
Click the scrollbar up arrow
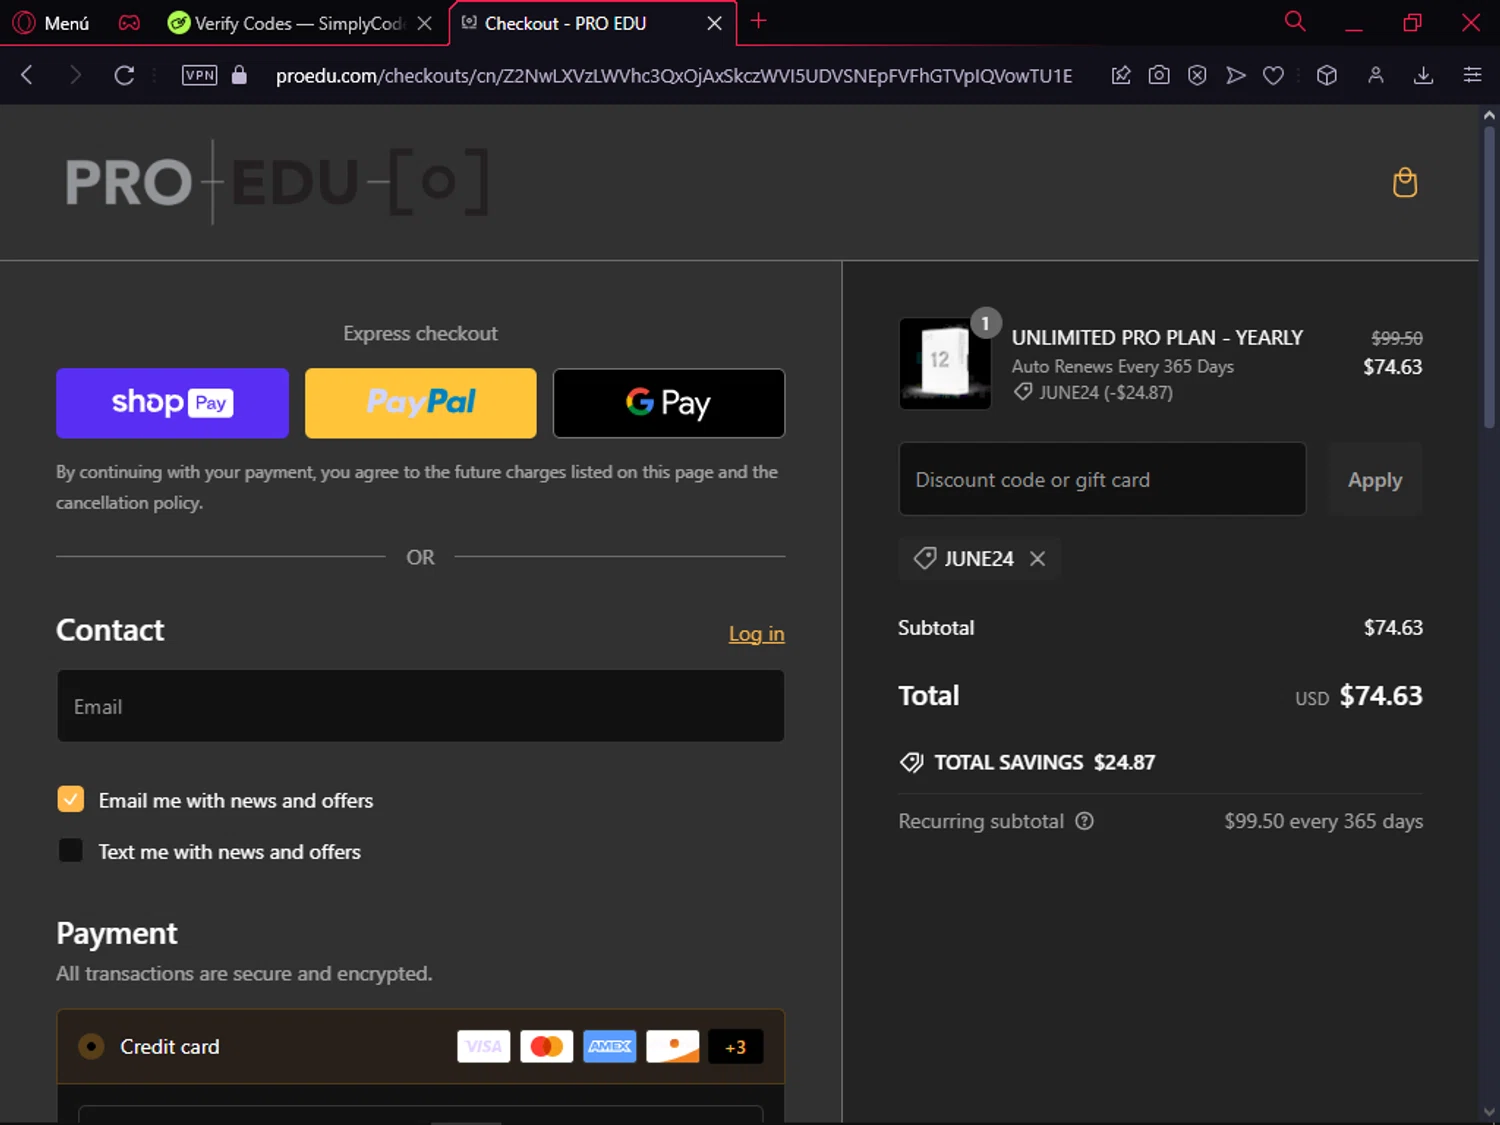[x=1489, y=115]
